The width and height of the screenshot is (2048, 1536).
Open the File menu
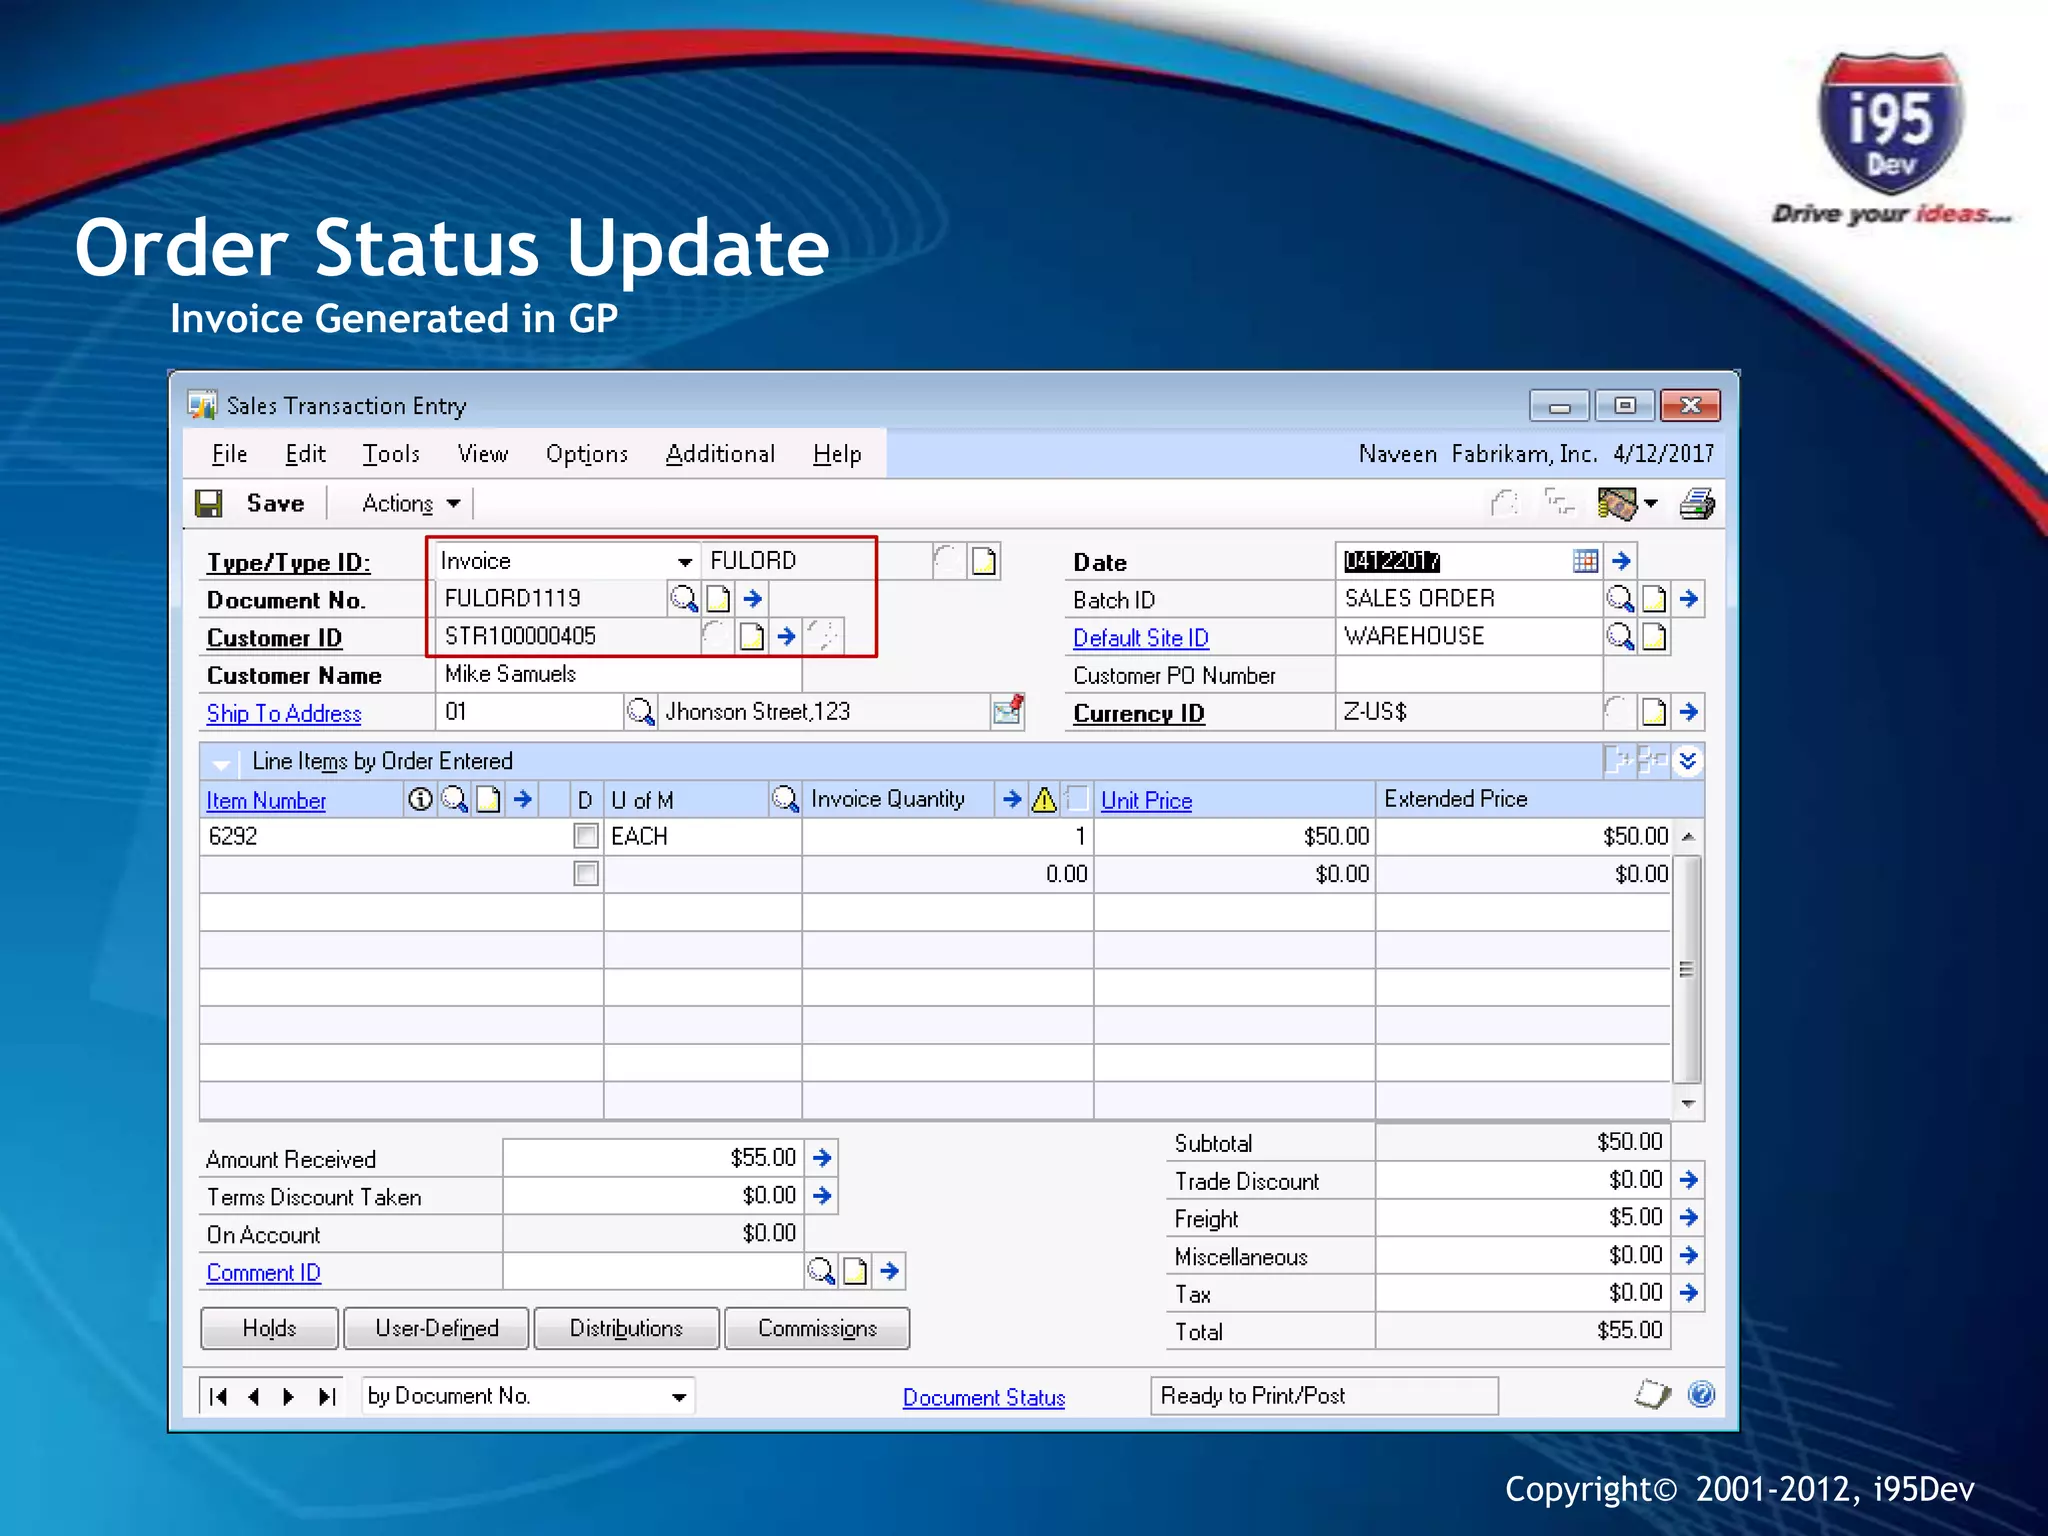tap(229, 454)
